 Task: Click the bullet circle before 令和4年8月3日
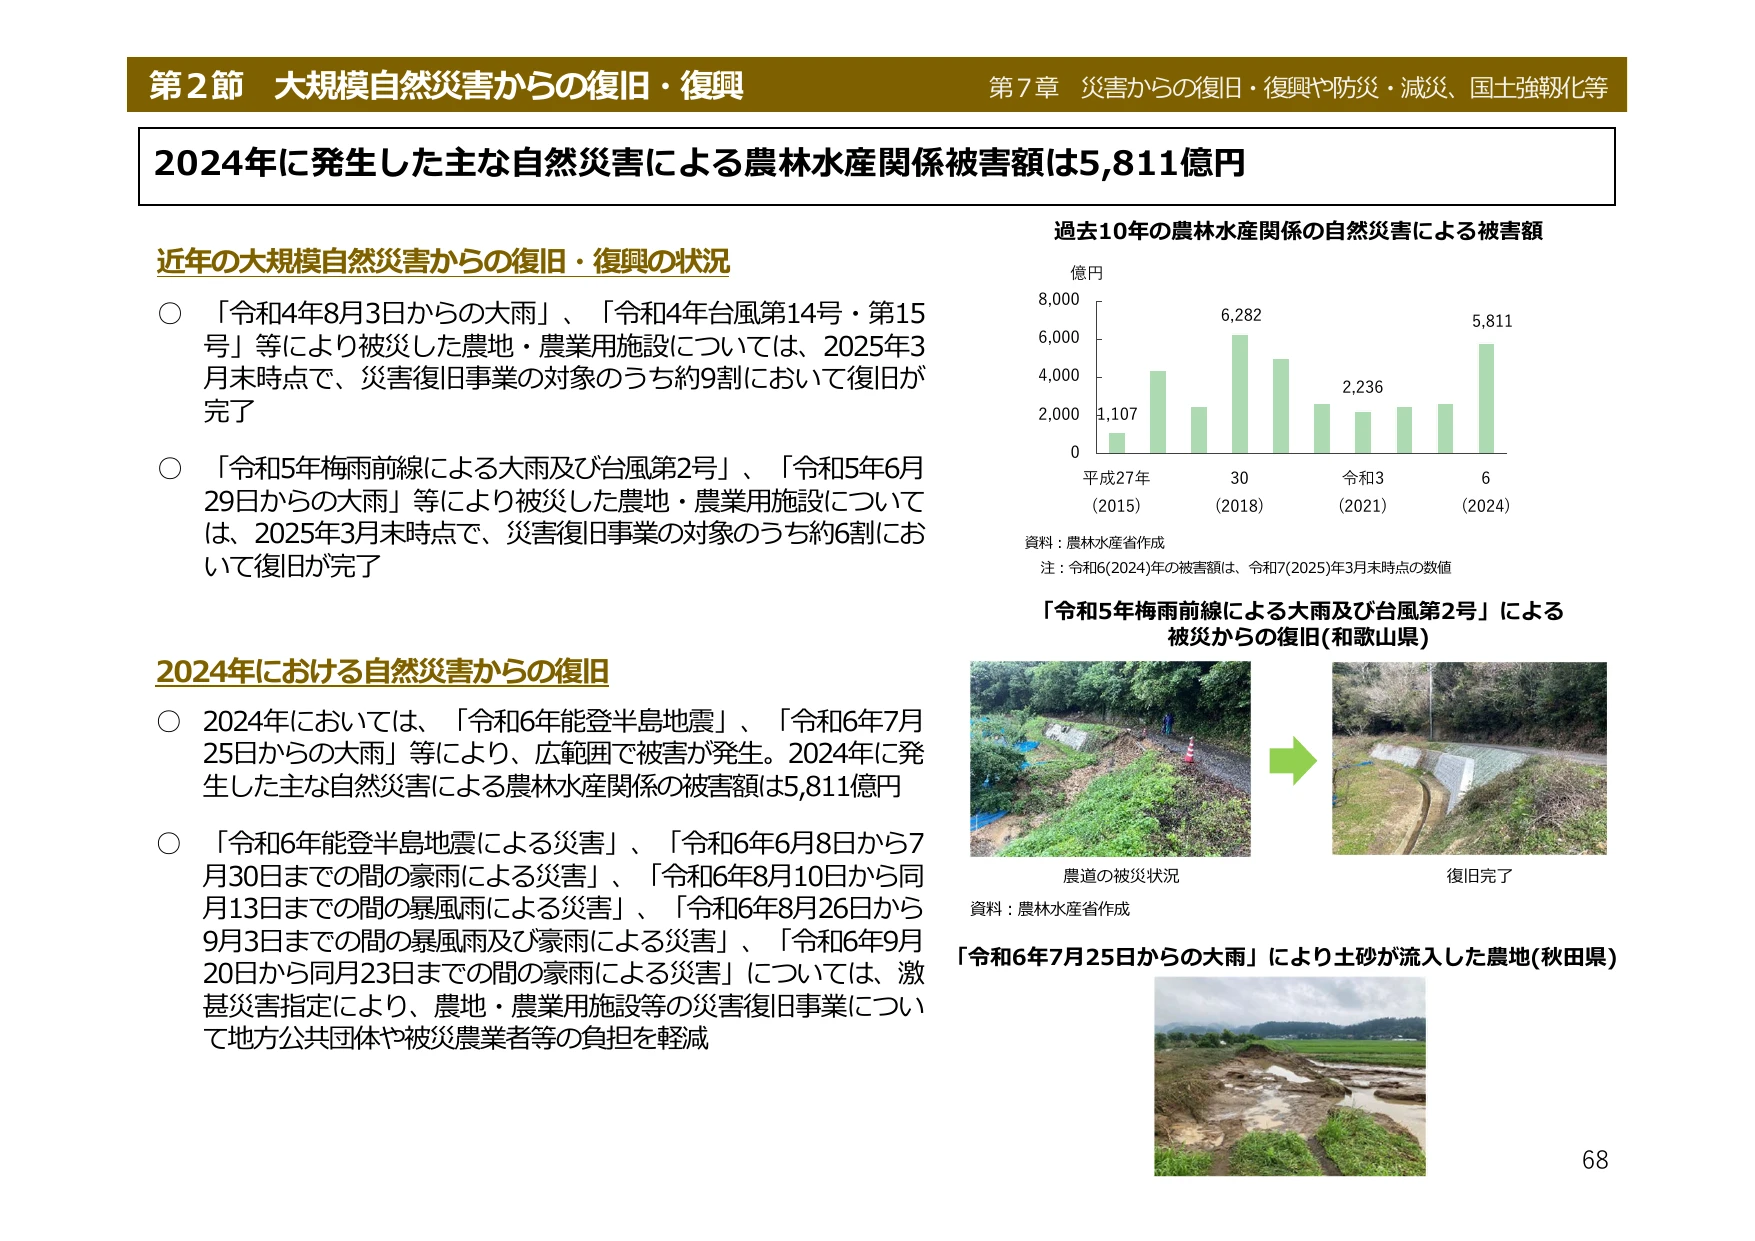[170, 314]
